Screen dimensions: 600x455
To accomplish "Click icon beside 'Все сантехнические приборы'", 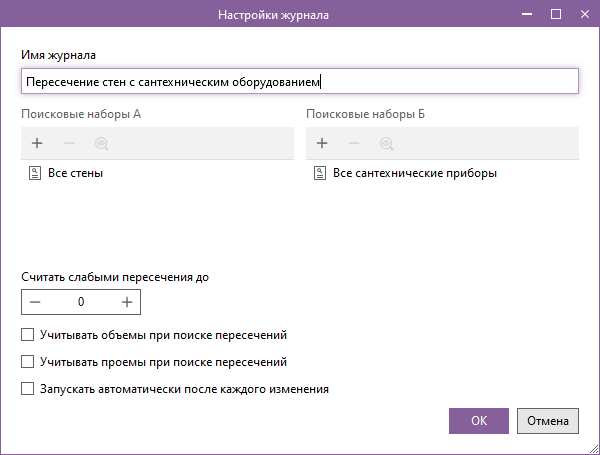I will (321, 173).
